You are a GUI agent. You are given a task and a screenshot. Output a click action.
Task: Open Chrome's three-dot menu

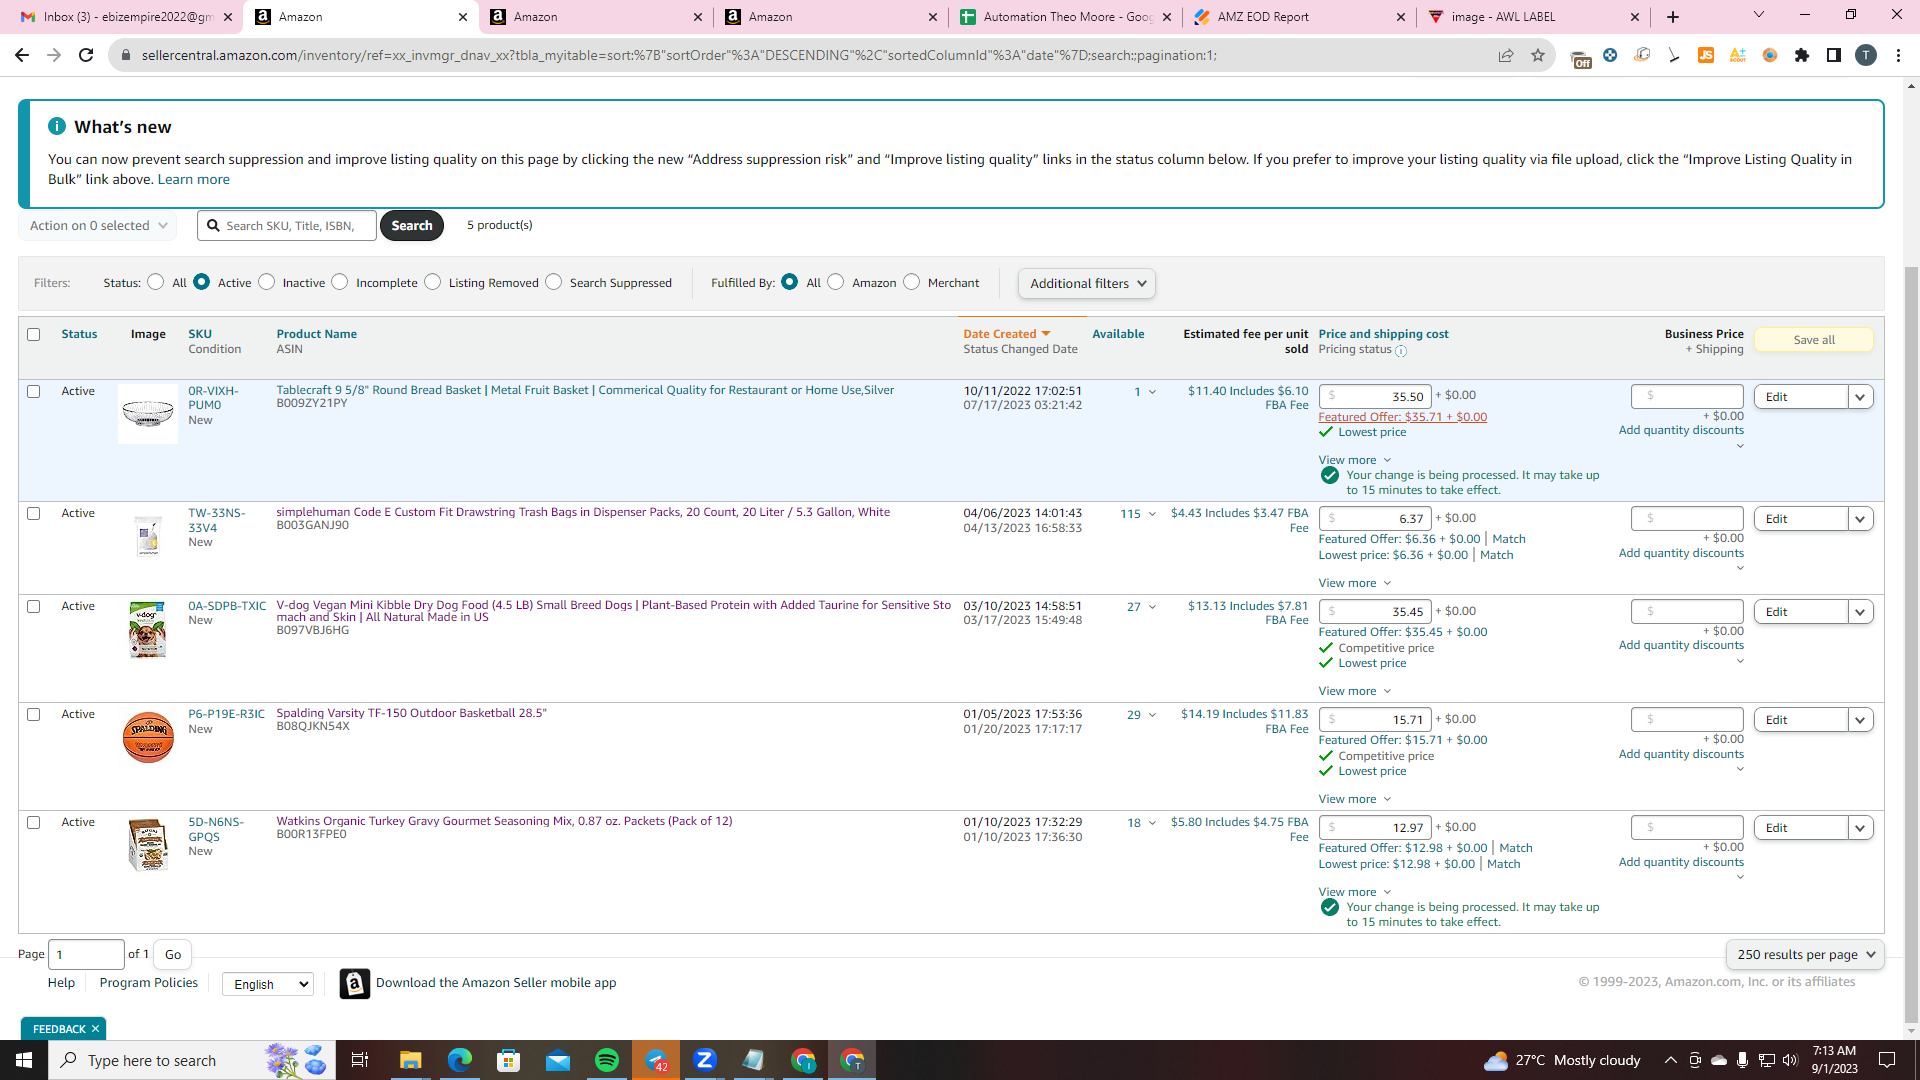coord(1898,55)
